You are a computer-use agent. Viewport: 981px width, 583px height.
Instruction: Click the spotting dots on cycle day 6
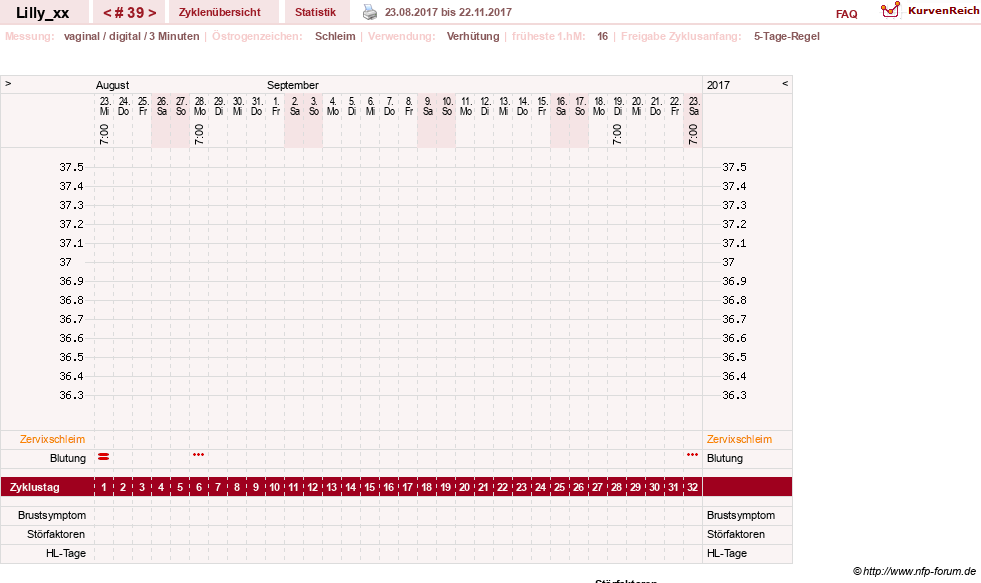(198, 455)
